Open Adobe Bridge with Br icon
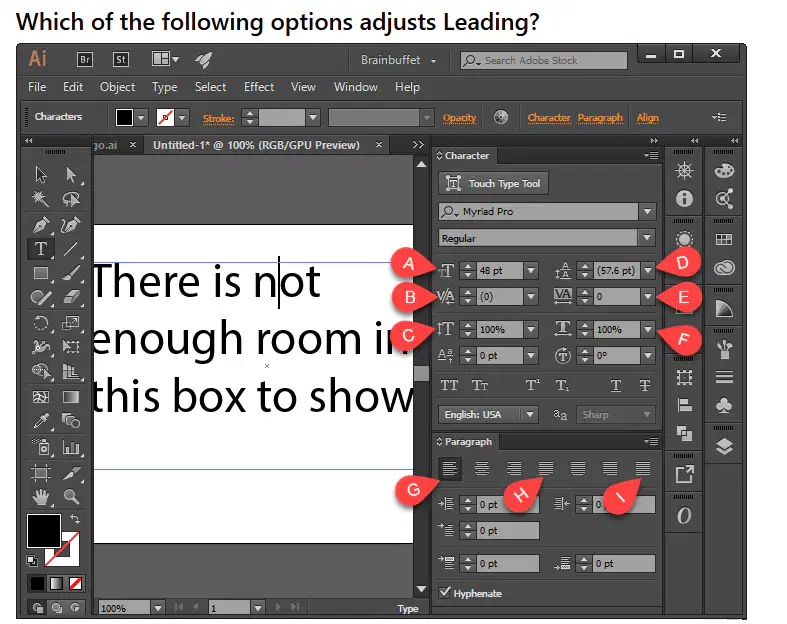Viewport: 787px width, 624px height. point(85,60)
